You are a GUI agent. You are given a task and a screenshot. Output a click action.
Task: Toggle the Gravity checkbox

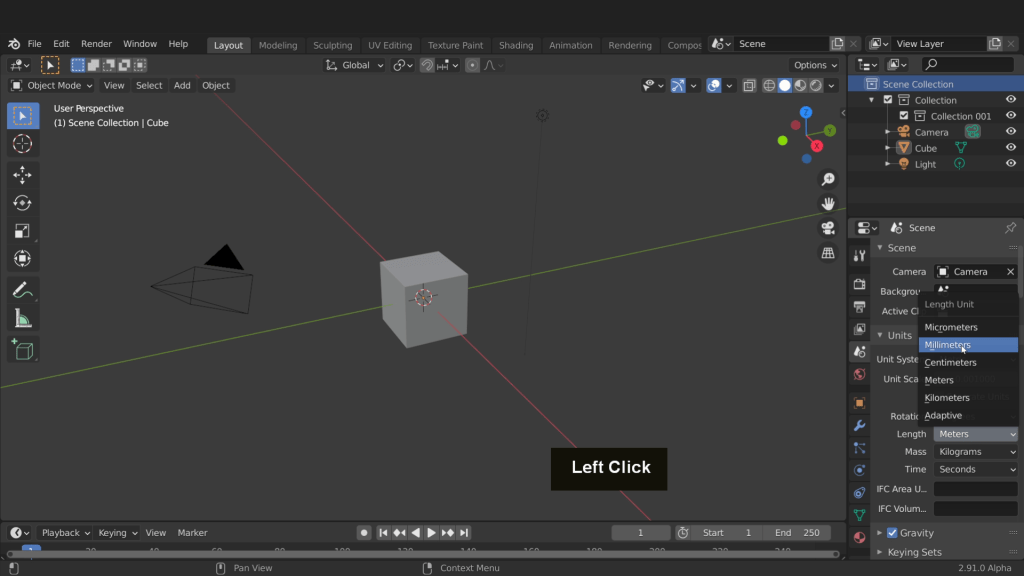(892, 533)
